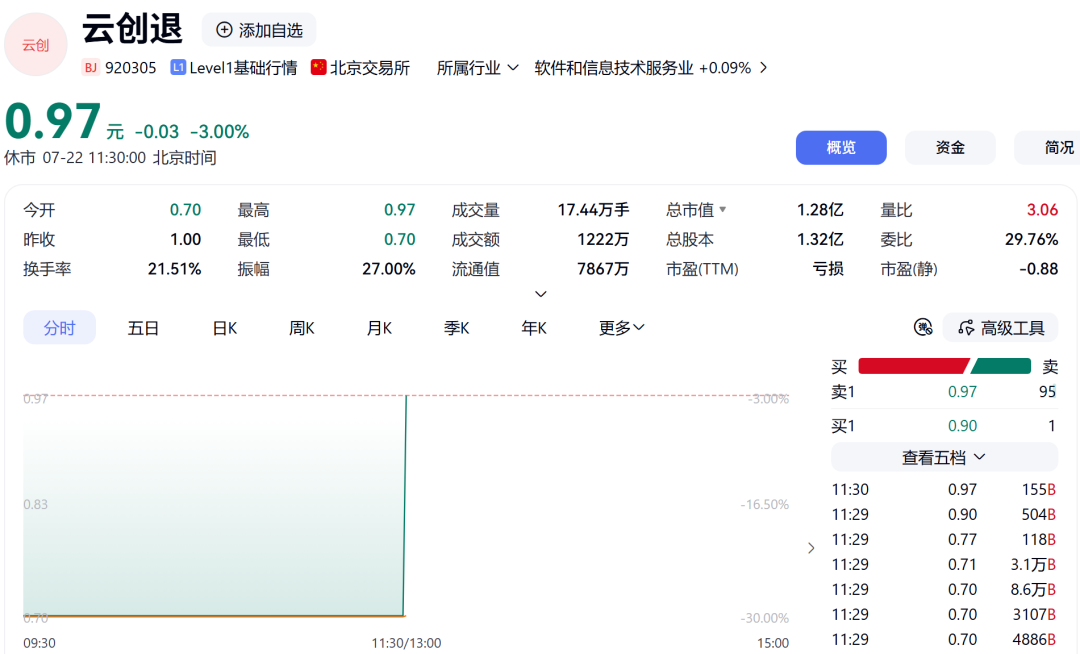
Task: Click the 云创 round stock logo
Action: [x=36, y=45]
